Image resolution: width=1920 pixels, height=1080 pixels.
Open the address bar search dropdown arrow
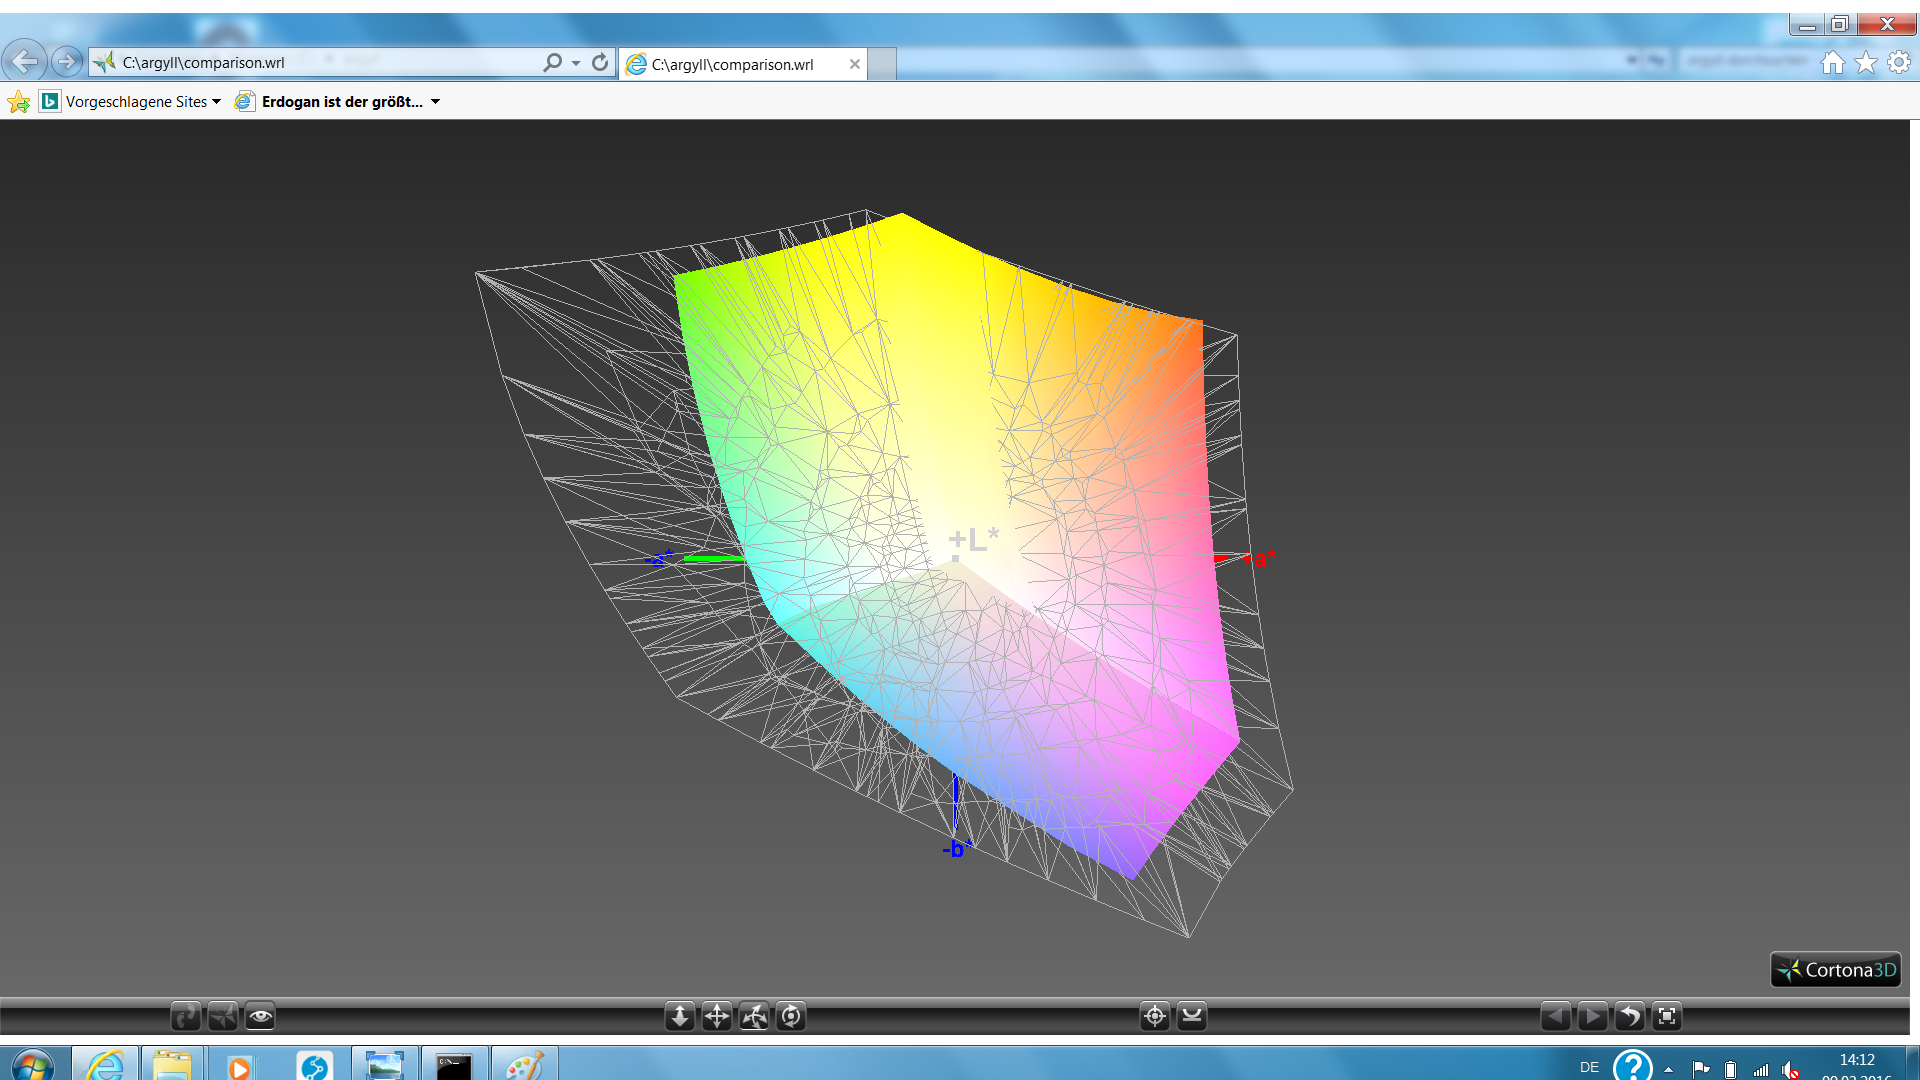click(576, 63)
